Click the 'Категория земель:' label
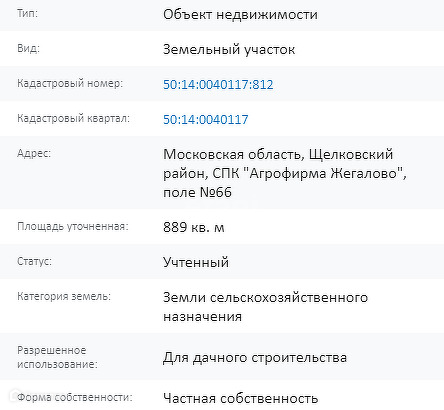Screen dimensions: 444x410 point(64,296)
